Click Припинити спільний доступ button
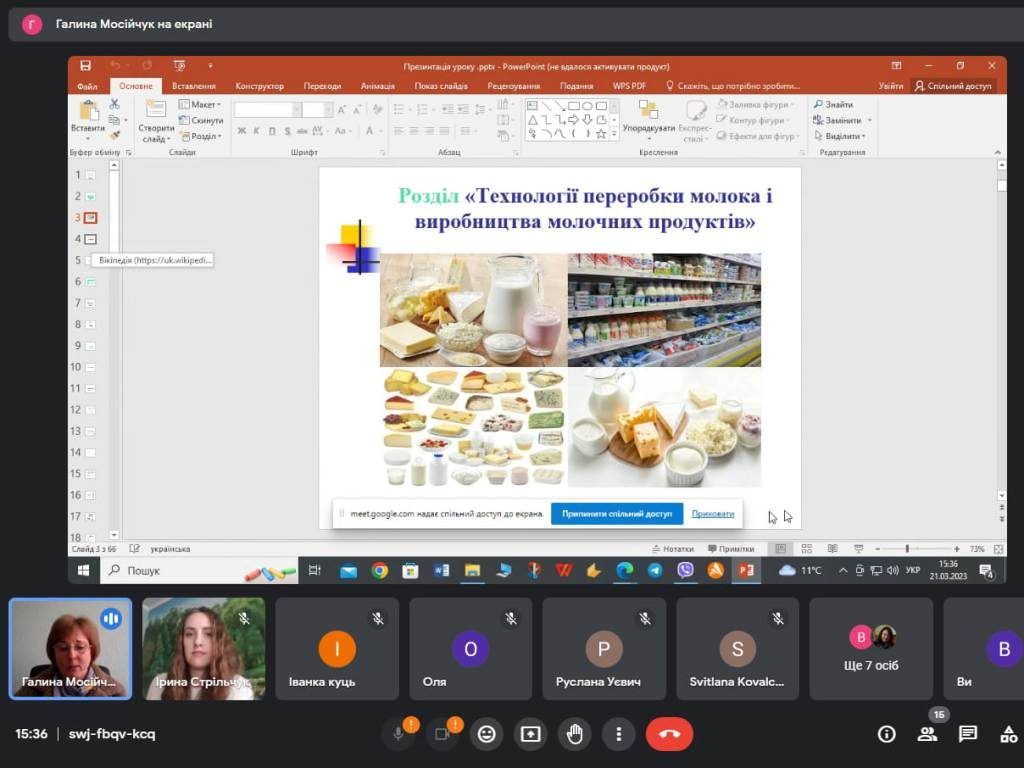Viewport: 1024px width, 768px height. (x=617, y=514)
